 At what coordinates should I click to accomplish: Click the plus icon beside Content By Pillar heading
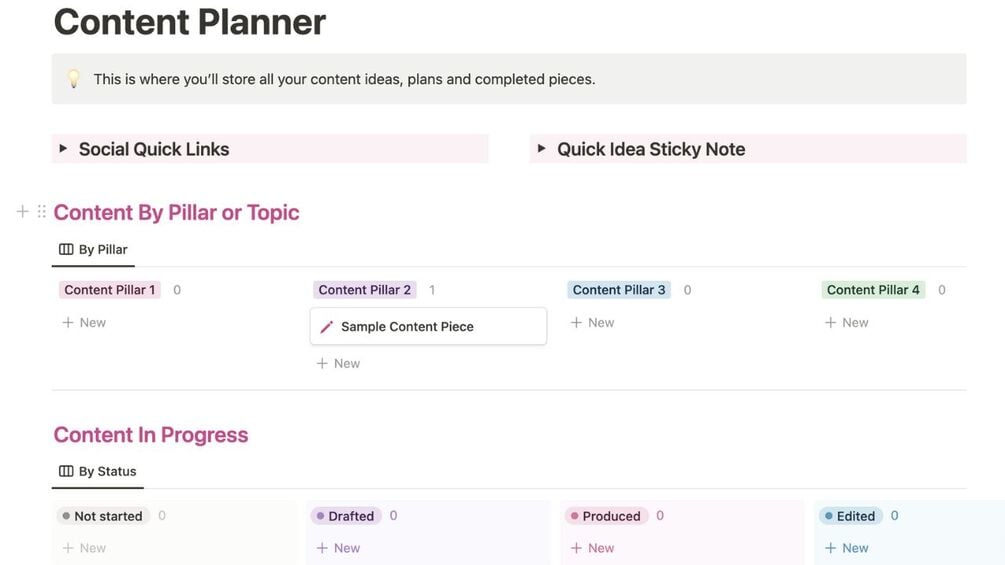(x=22, y=211)
